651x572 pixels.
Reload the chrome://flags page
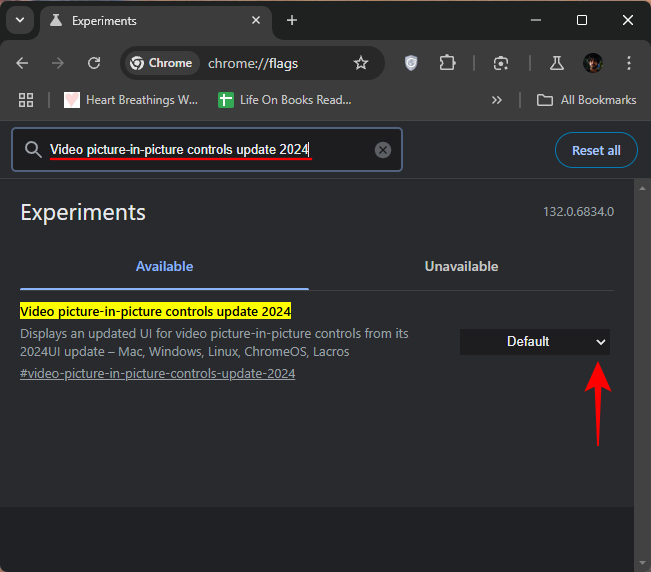[x=94, y=63]
